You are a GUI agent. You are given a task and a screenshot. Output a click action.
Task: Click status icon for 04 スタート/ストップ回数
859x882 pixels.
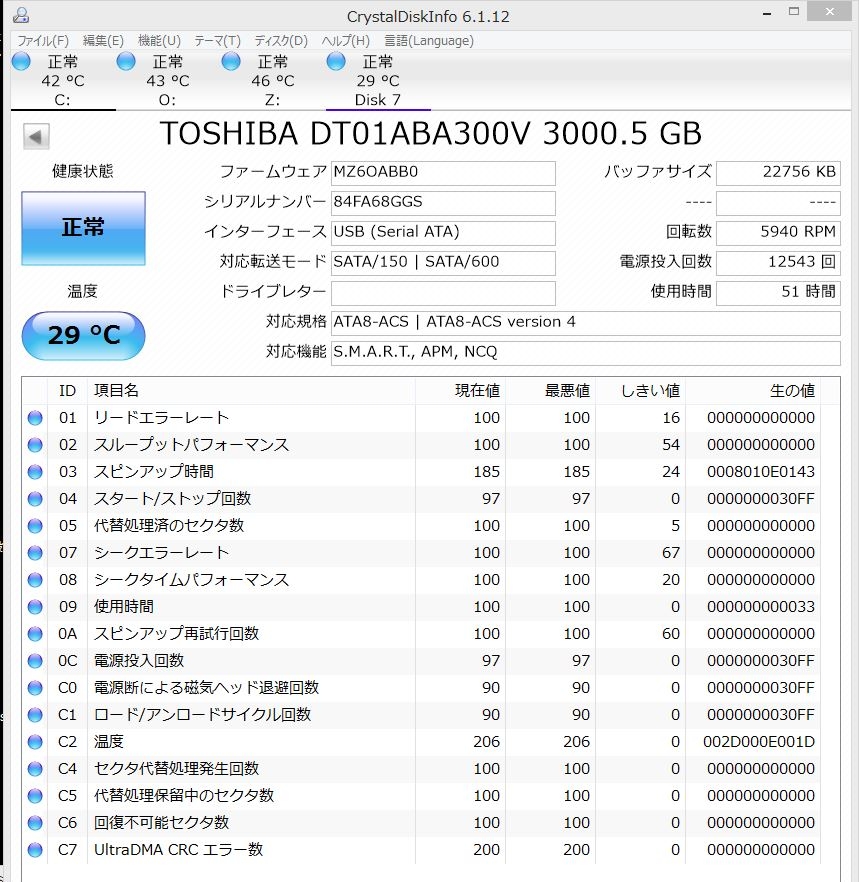pyautogui.click(x=35, y=499)
